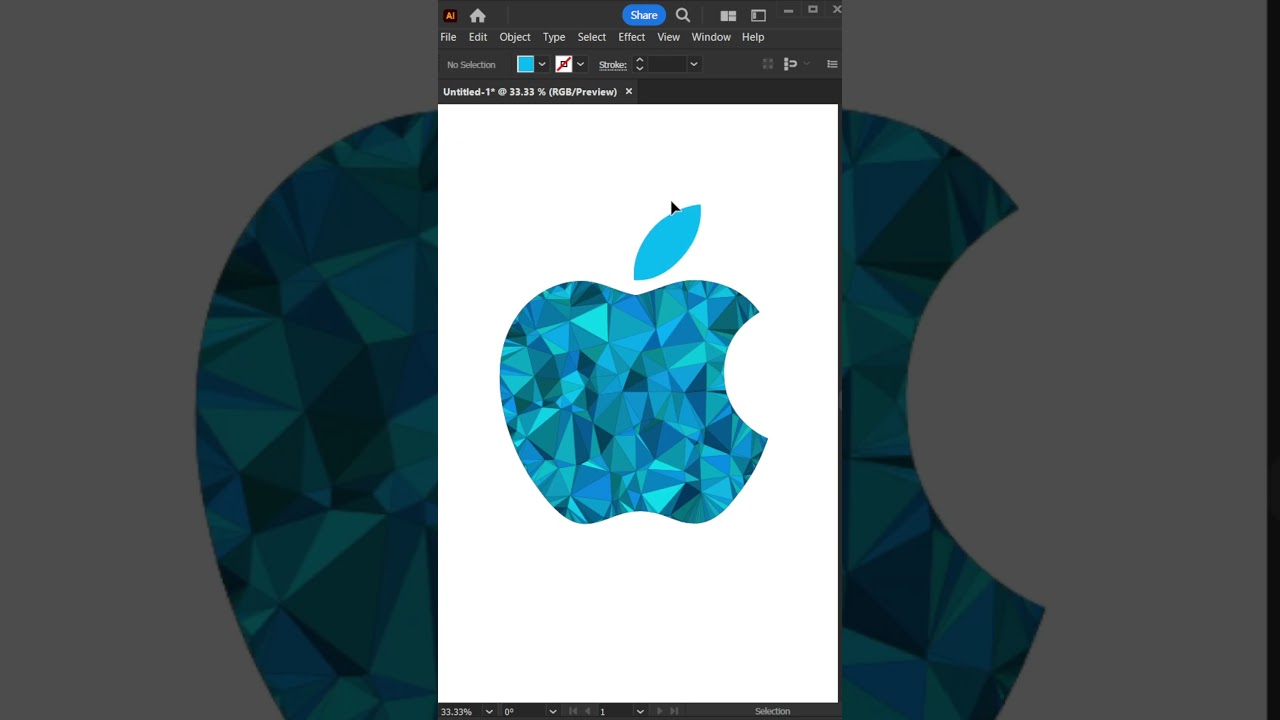
Task: Click the align selection icon in control bar
Action: [x=790, y=64]
